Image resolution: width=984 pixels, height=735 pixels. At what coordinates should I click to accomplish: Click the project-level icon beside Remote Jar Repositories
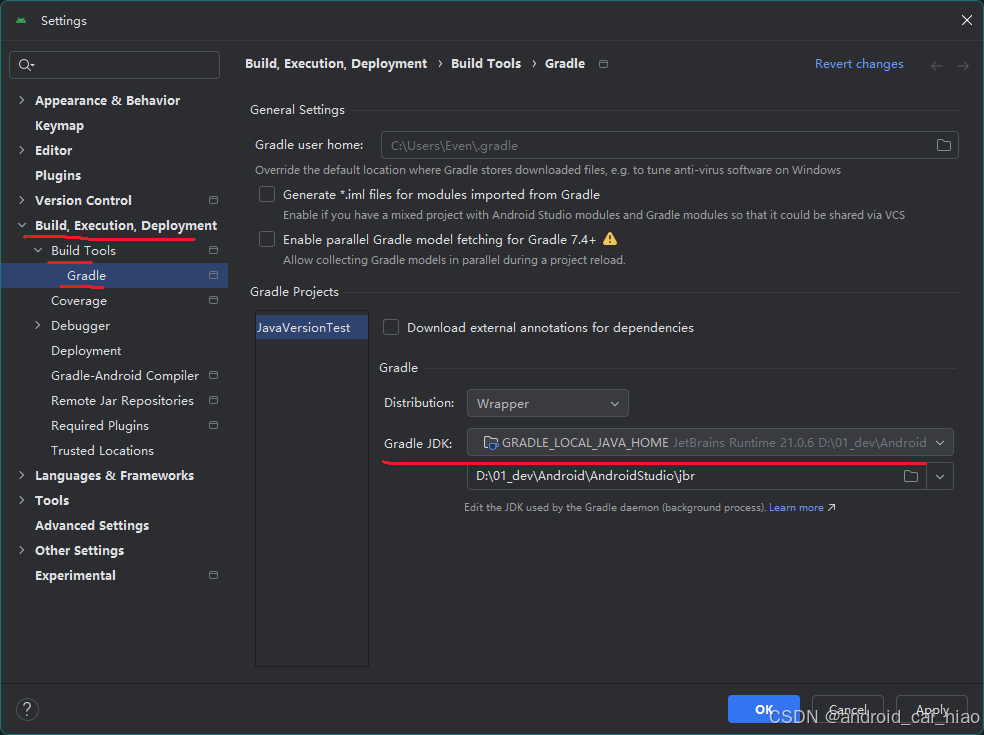[x=213, y=400]
